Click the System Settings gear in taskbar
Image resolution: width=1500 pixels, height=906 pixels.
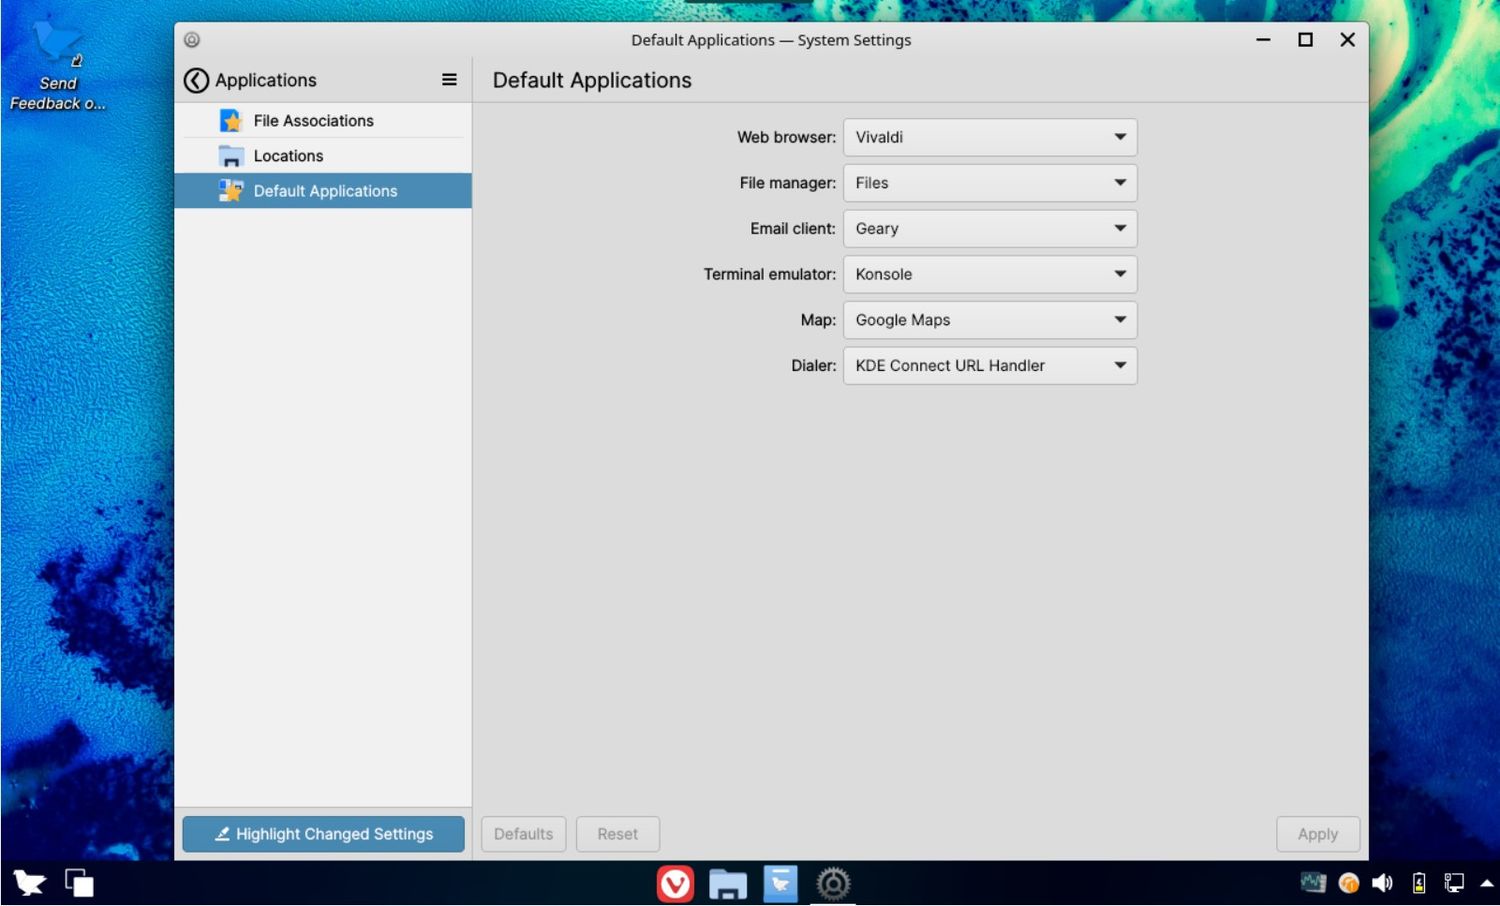click(833, 883)
